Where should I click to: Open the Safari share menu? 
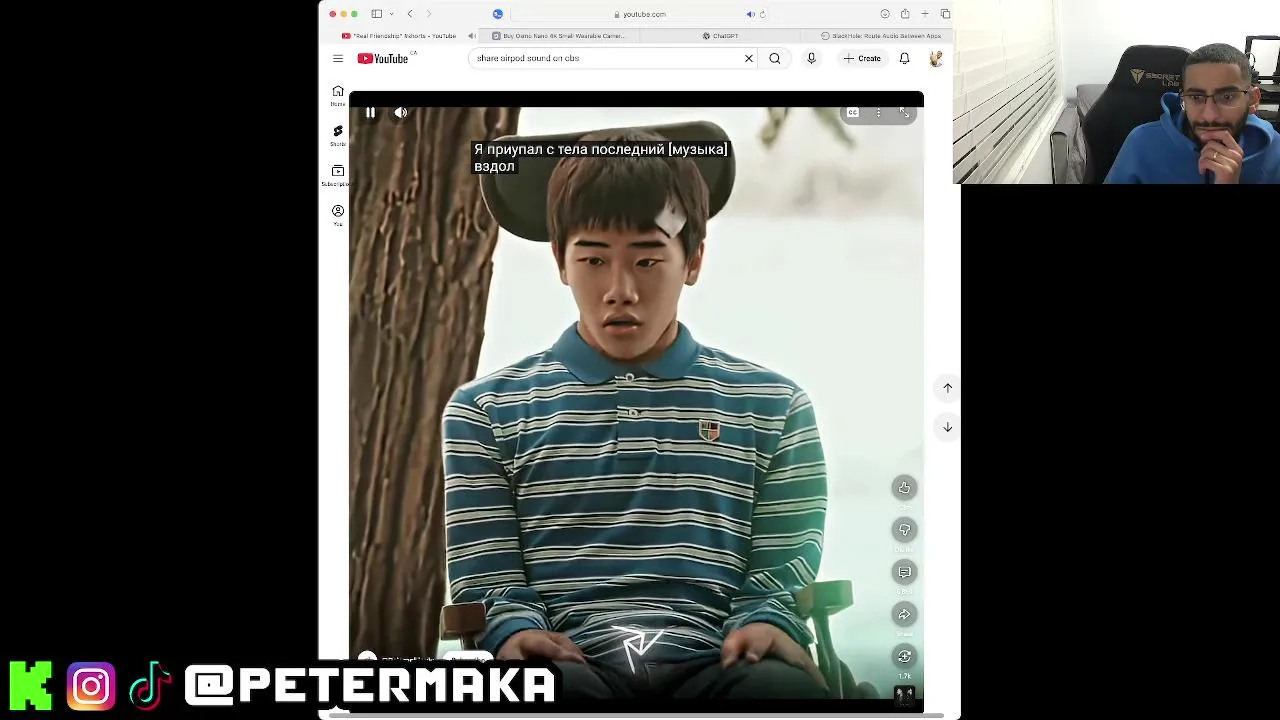pyautogui.click(x=905, y=14)
